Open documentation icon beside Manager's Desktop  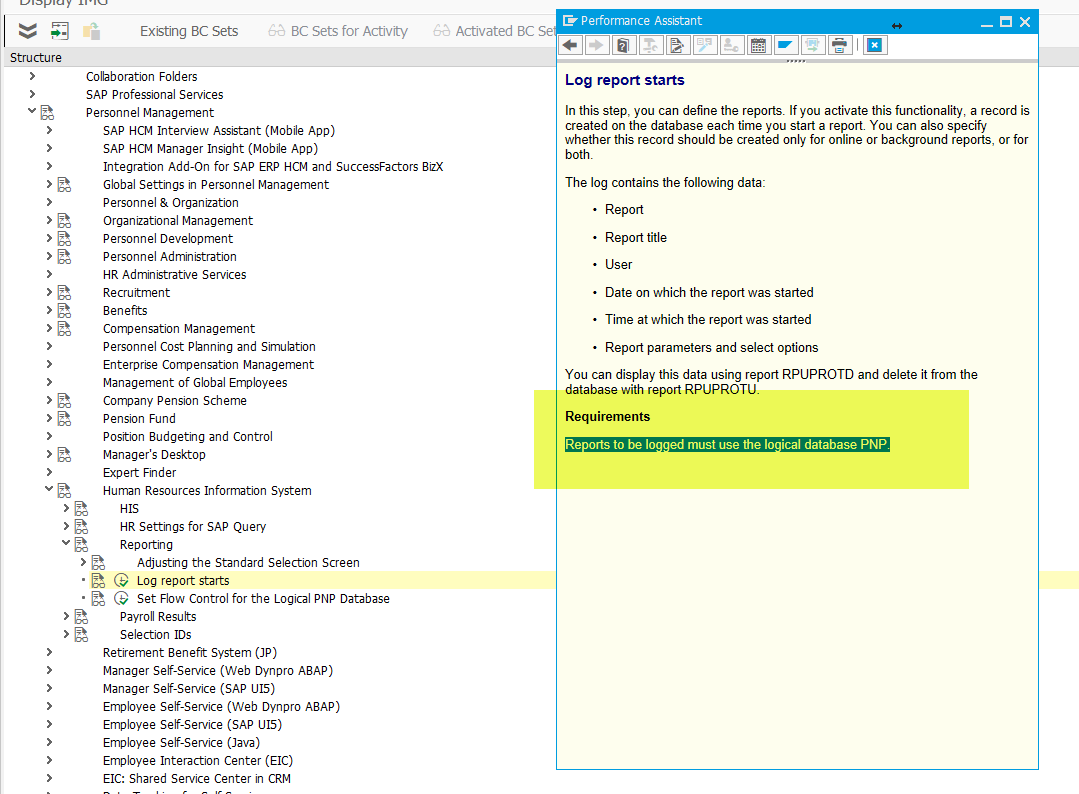[x=65, y=454]
